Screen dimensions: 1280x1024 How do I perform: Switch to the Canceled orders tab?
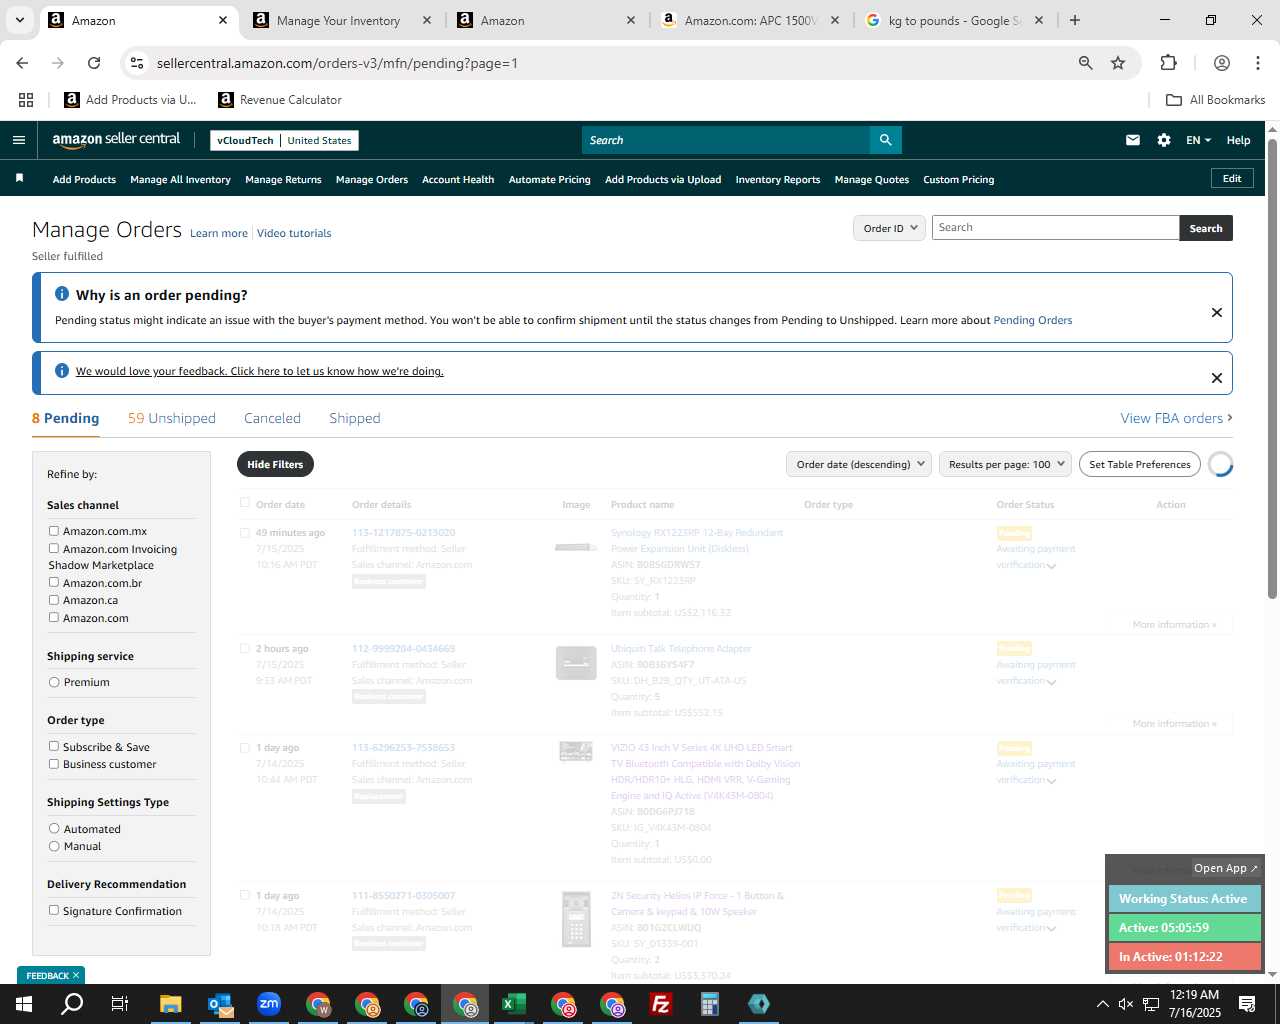click(x=272, y=418)
